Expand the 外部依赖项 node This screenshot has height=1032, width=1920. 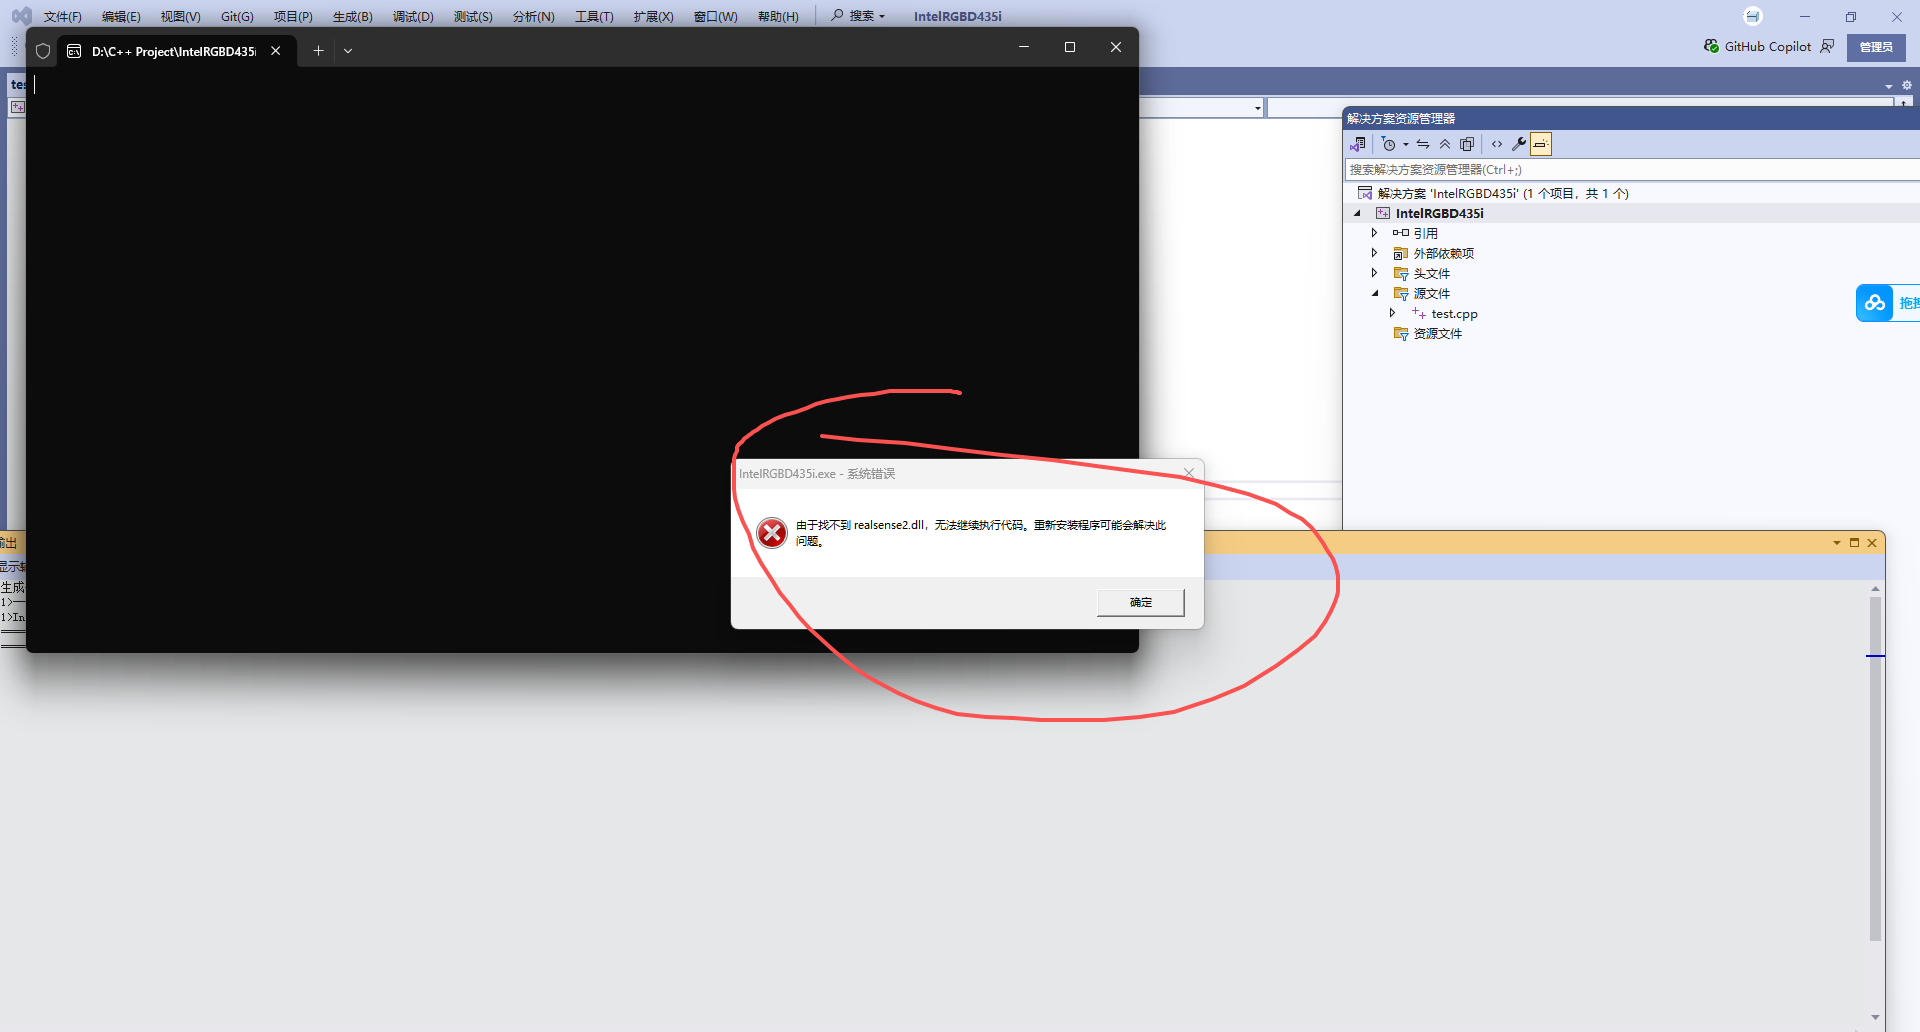click(1375, 253)
